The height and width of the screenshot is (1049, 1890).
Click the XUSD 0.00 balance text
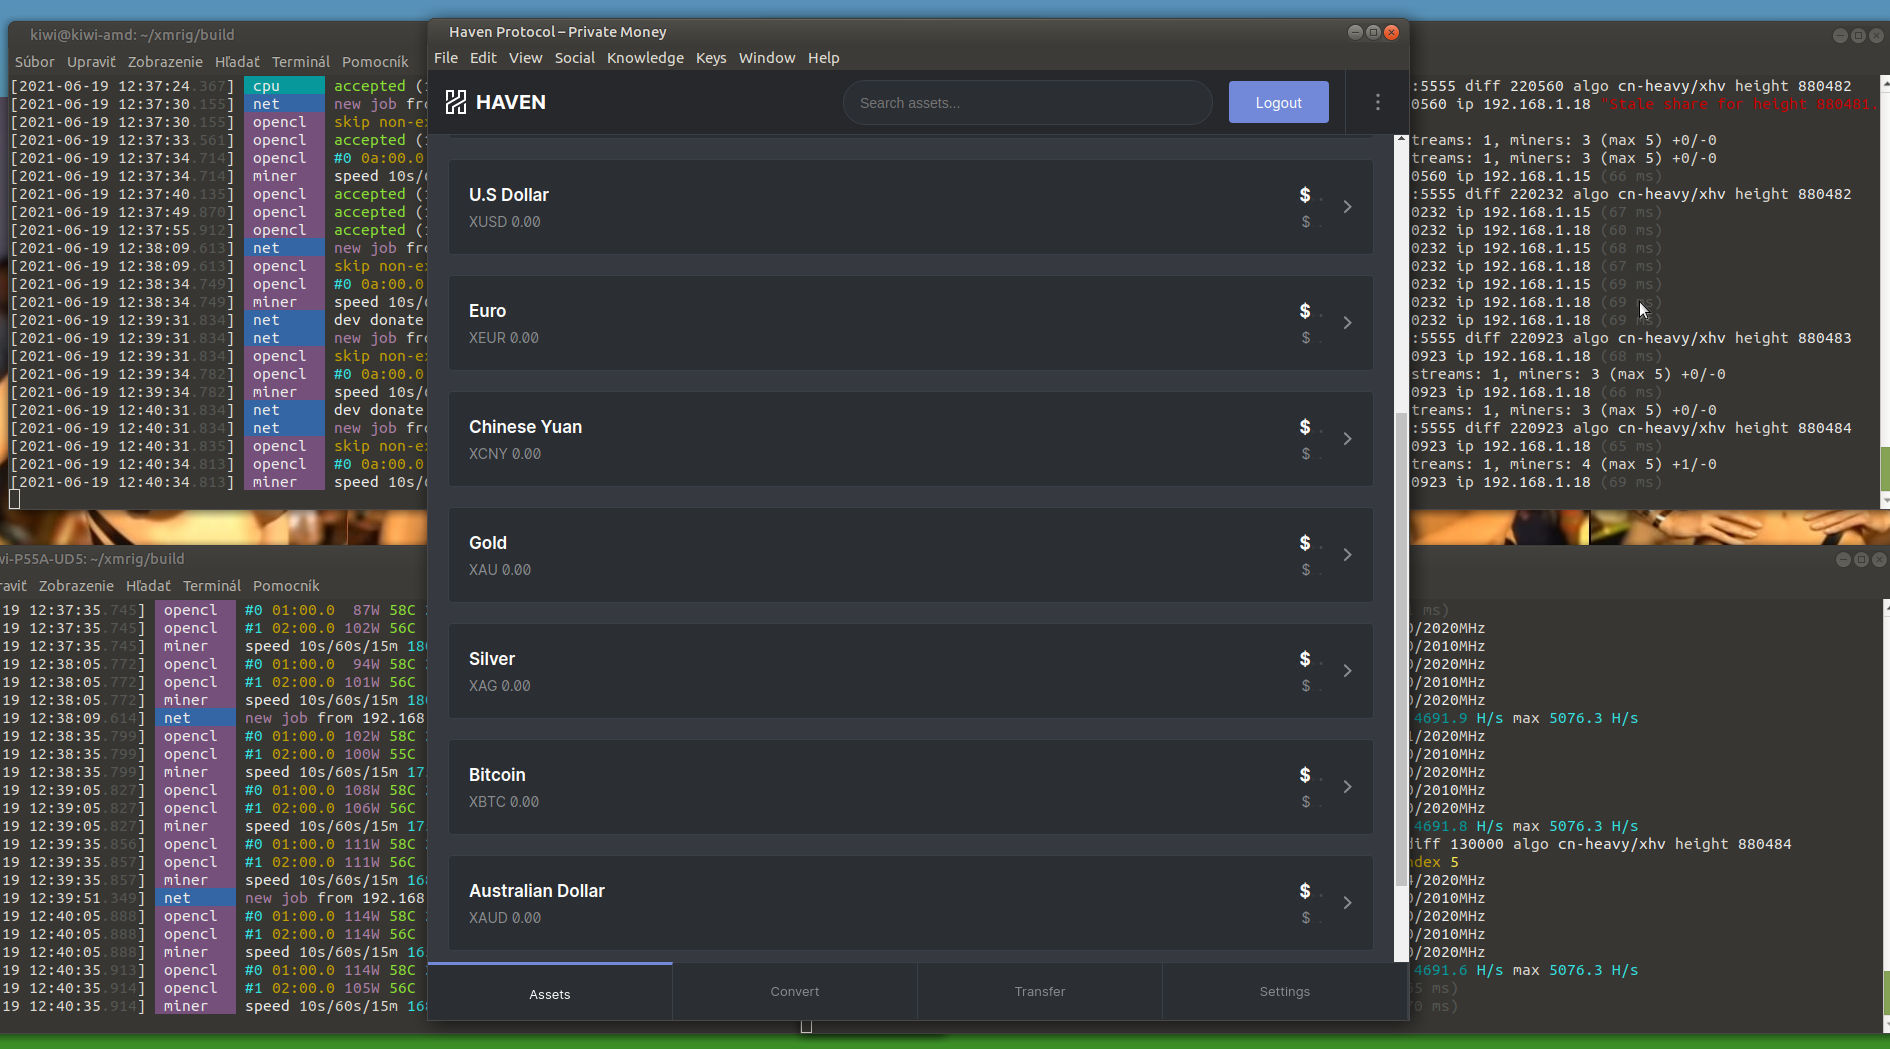coord(505,222)
